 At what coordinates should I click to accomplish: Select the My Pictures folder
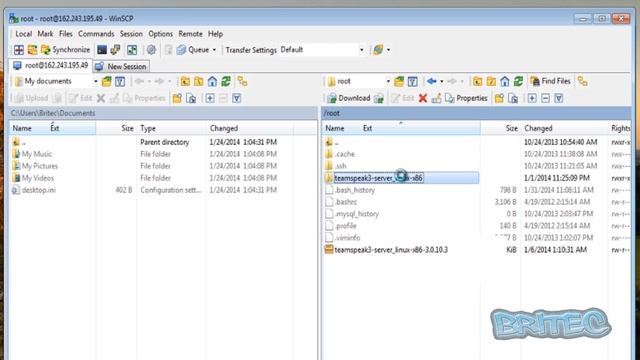pyautogui.click(x=40, y=166)
